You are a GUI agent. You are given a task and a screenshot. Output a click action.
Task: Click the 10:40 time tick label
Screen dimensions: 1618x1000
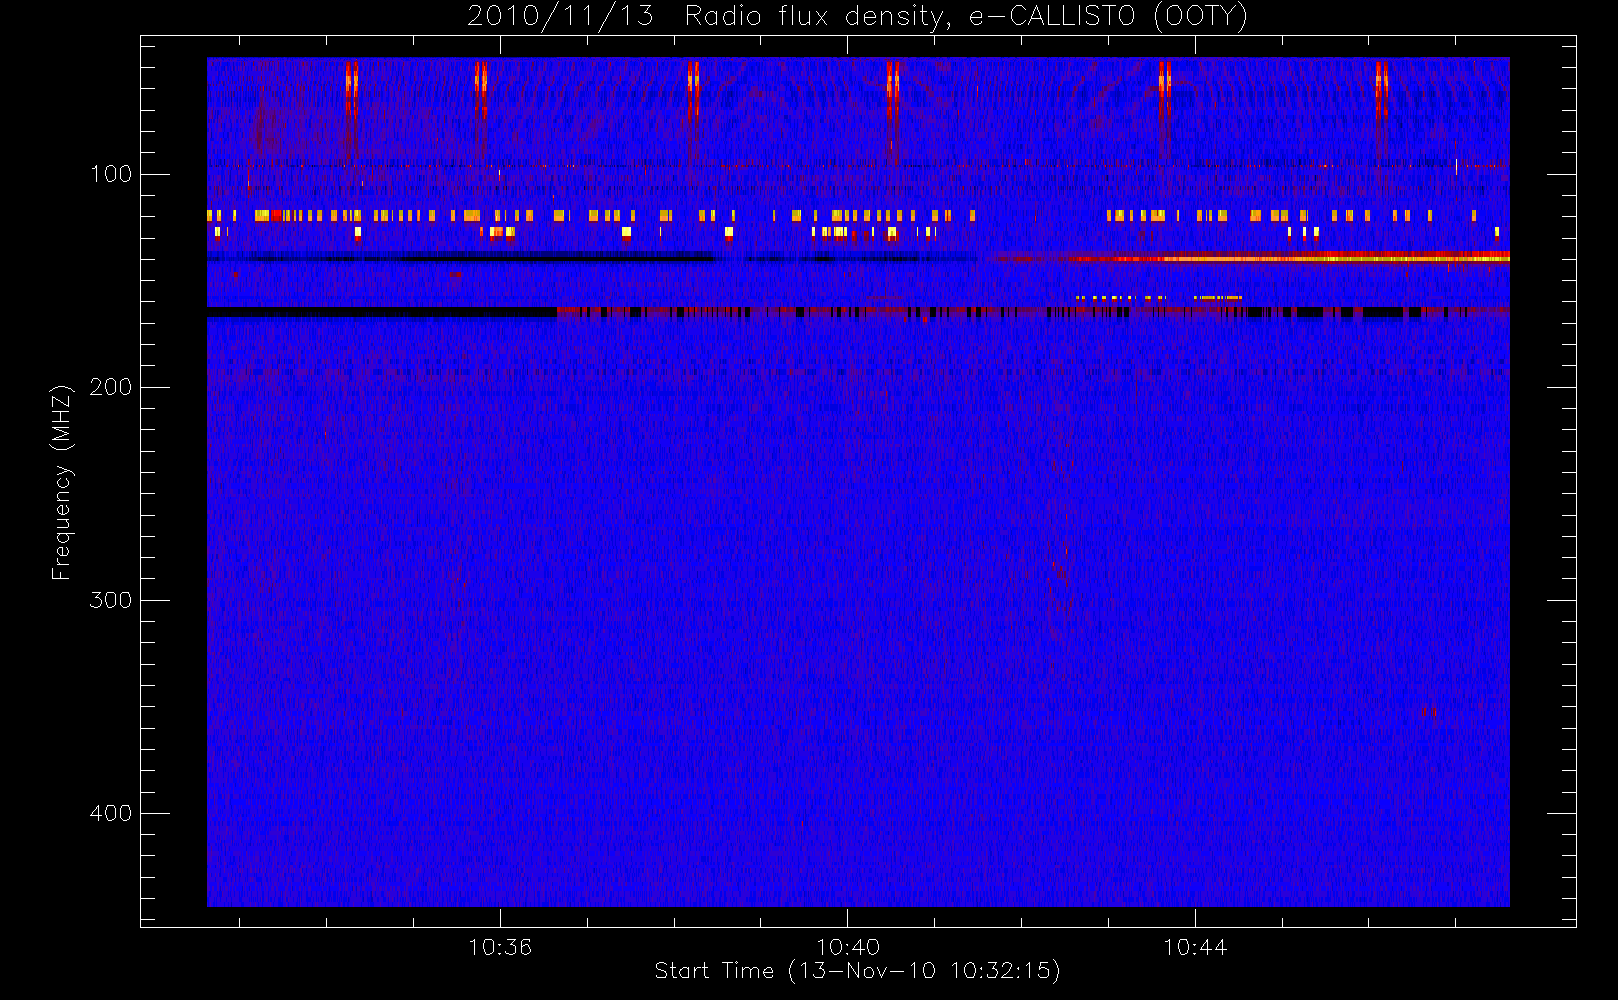[x=848, y=947]
